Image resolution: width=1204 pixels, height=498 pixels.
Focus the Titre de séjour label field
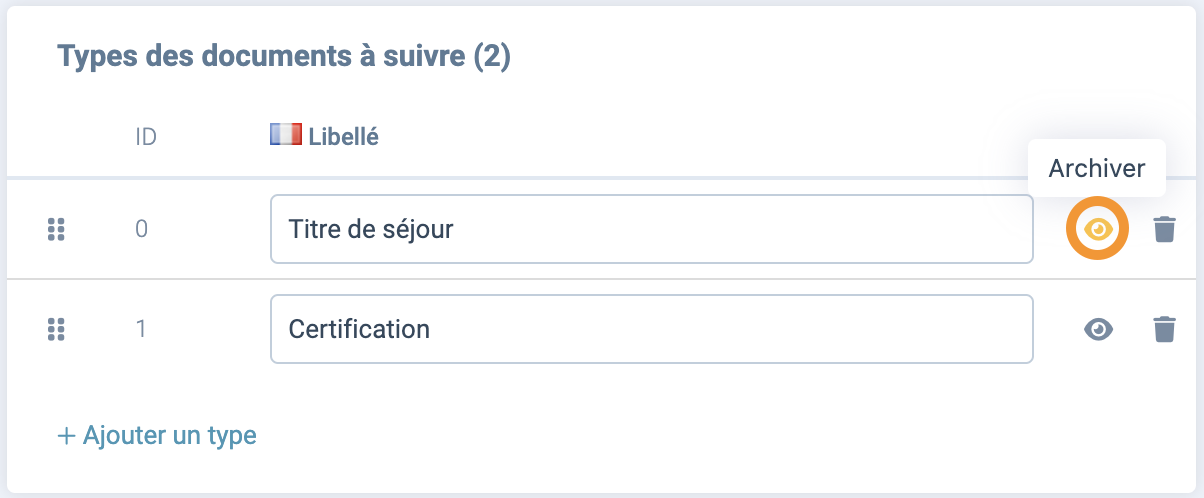[651, 229]
